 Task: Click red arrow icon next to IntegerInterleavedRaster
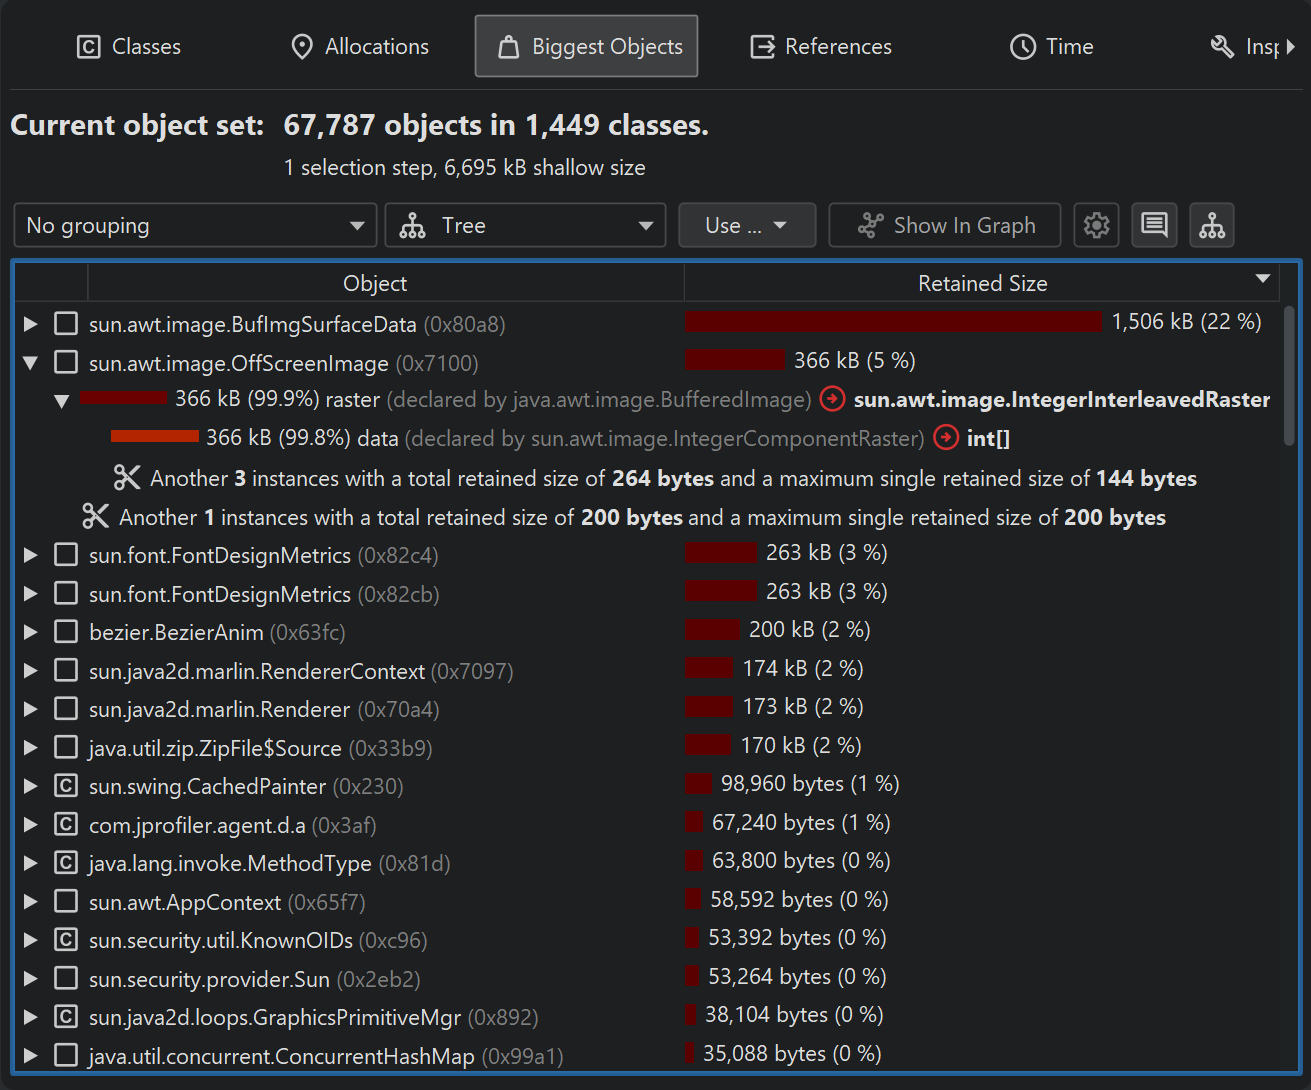[x=832, y=399]
